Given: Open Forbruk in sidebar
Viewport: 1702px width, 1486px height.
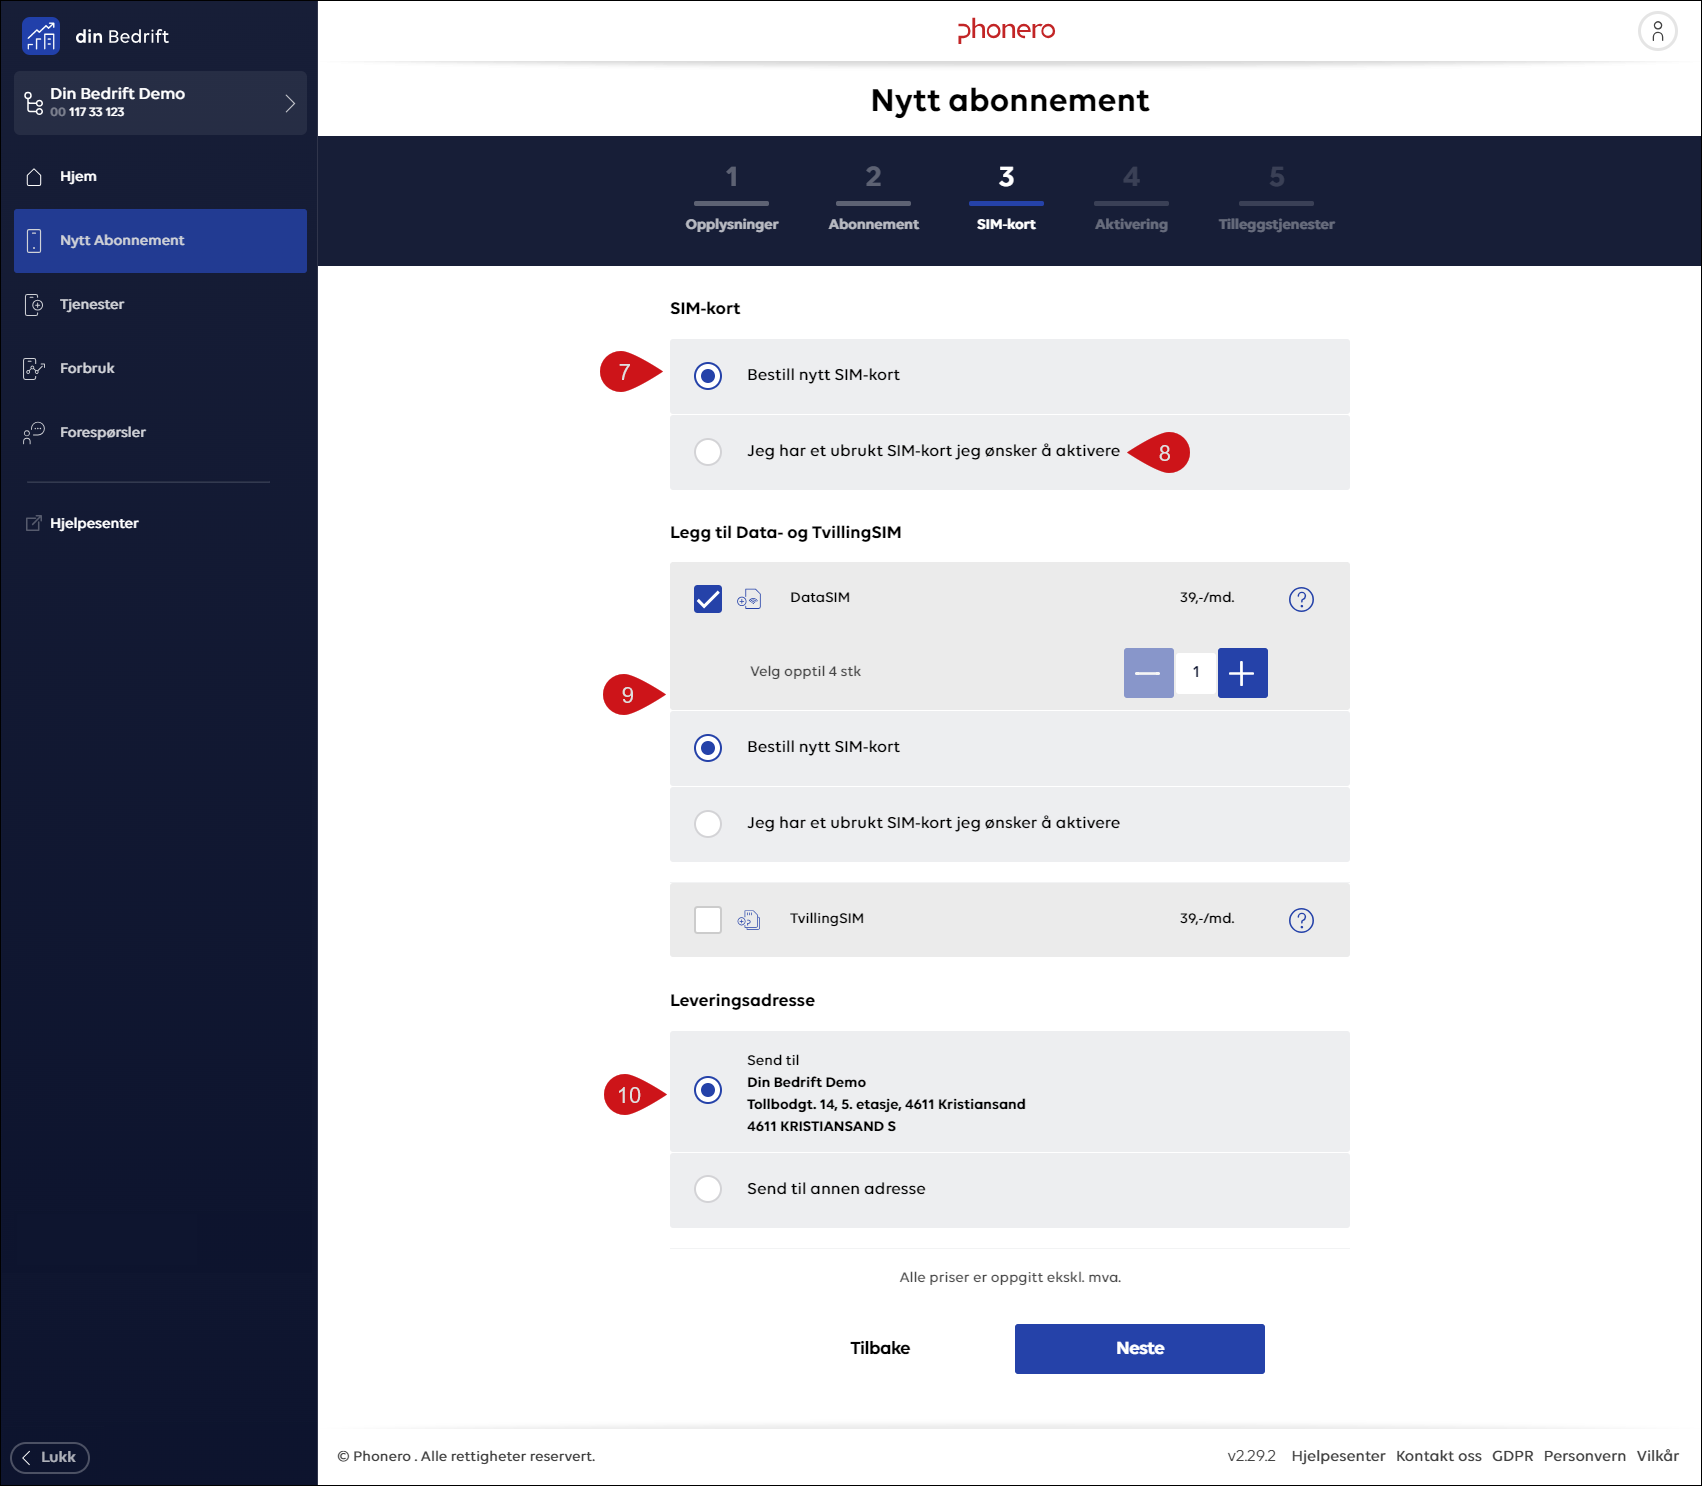Looking at the screenshot, I should (160, 368).
